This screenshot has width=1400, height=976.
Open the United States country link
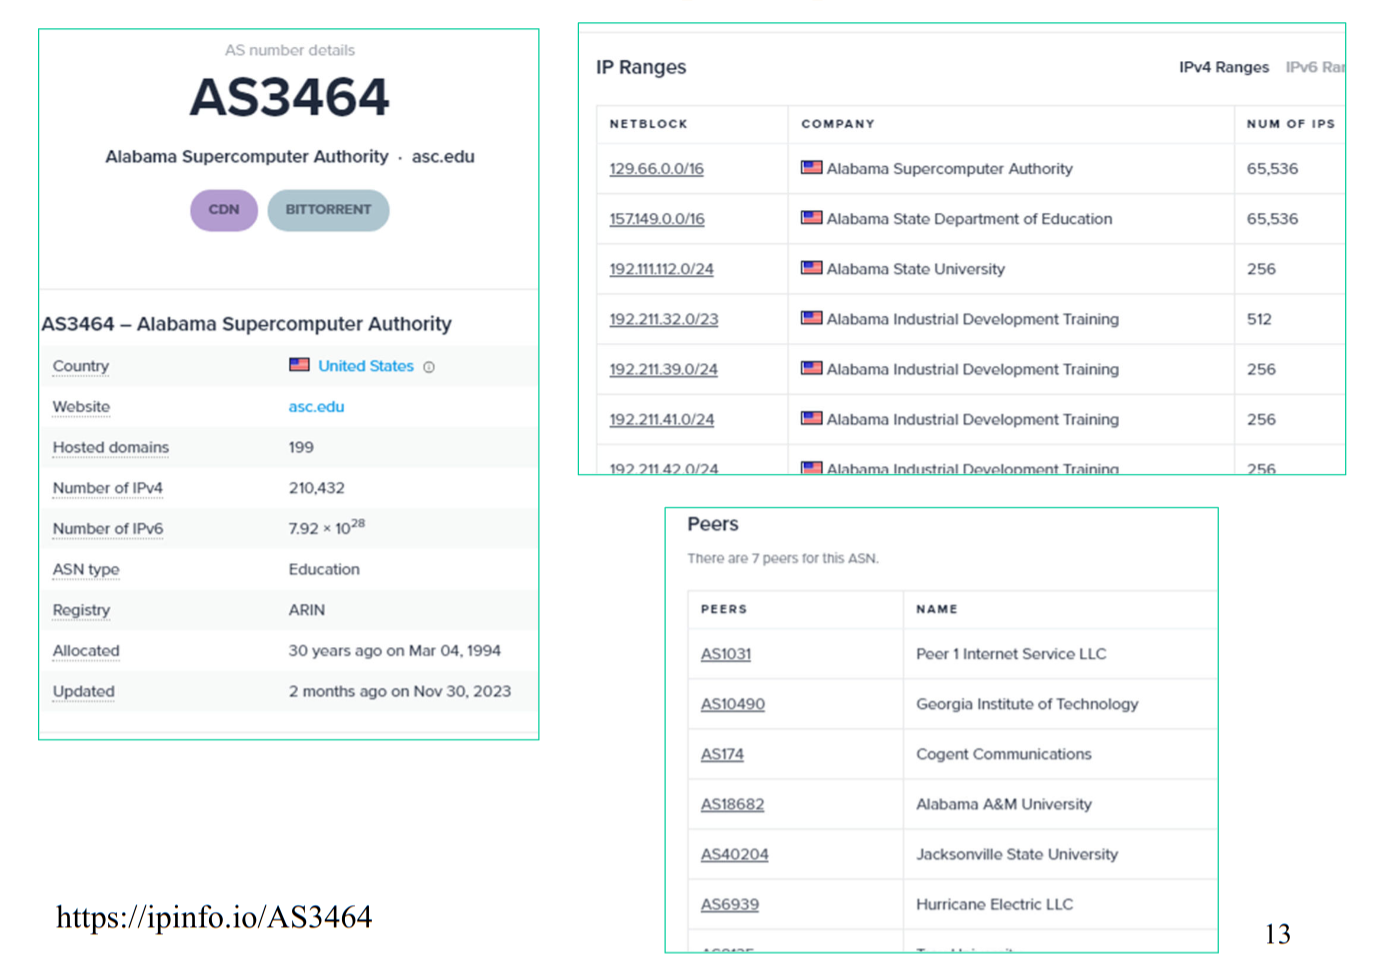[365, 366]
